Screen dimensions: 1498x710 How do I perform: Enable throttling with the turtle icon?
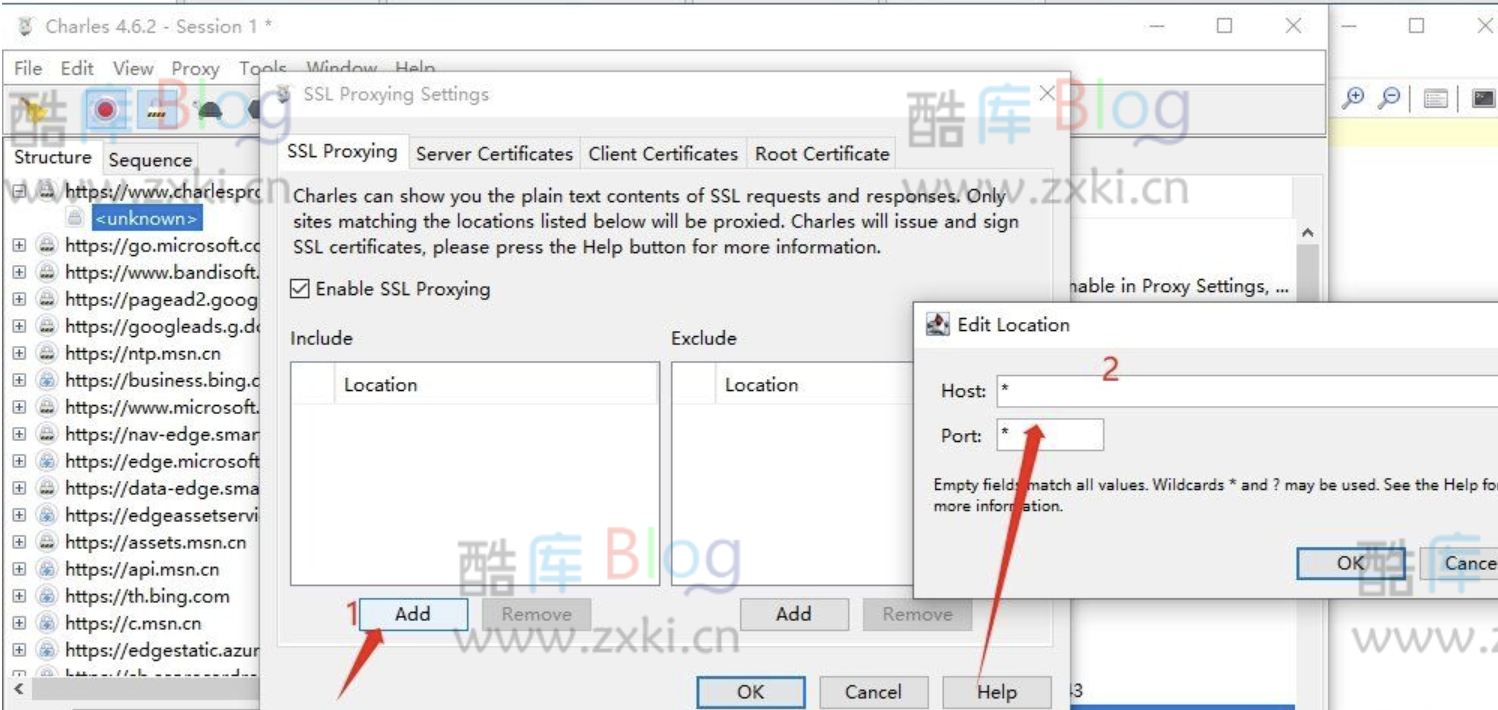click(210, 110)
